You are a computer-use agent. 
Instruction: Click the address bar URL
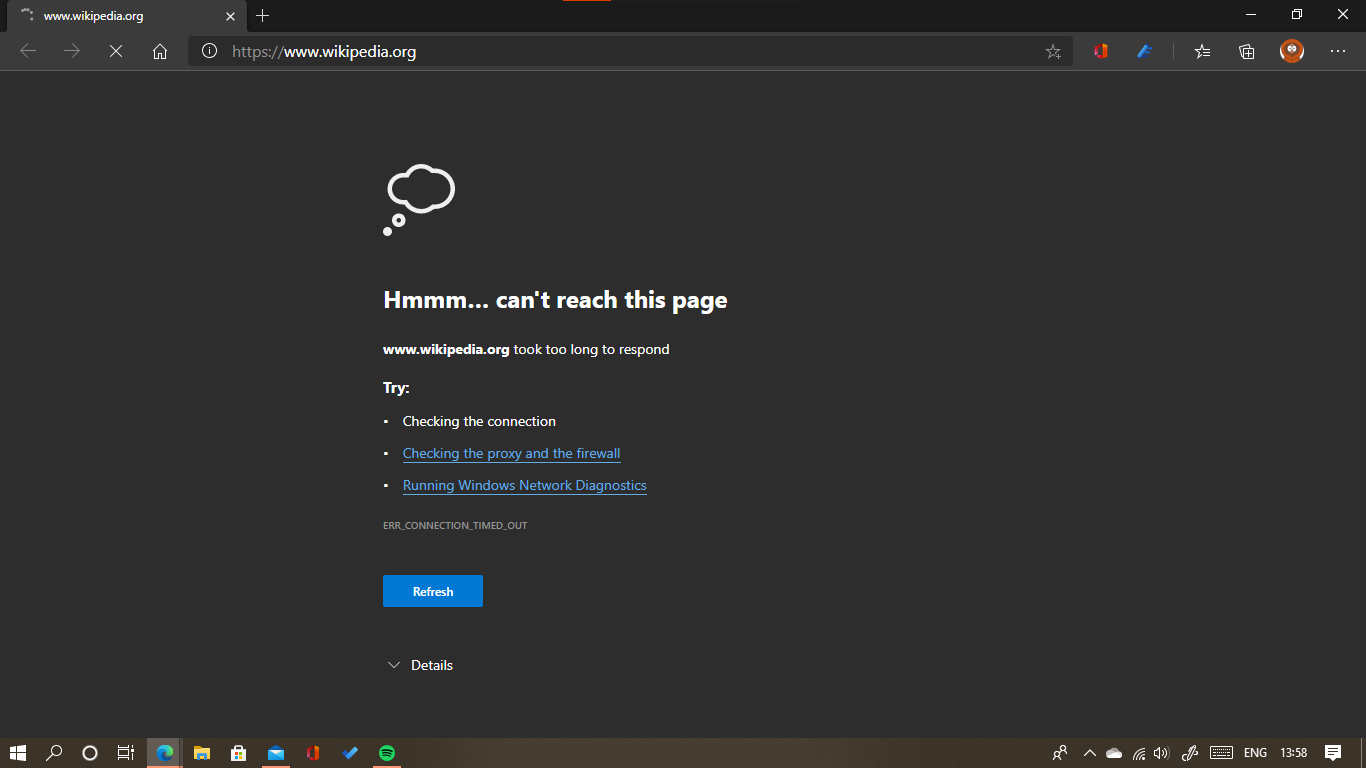click(324, 52)
